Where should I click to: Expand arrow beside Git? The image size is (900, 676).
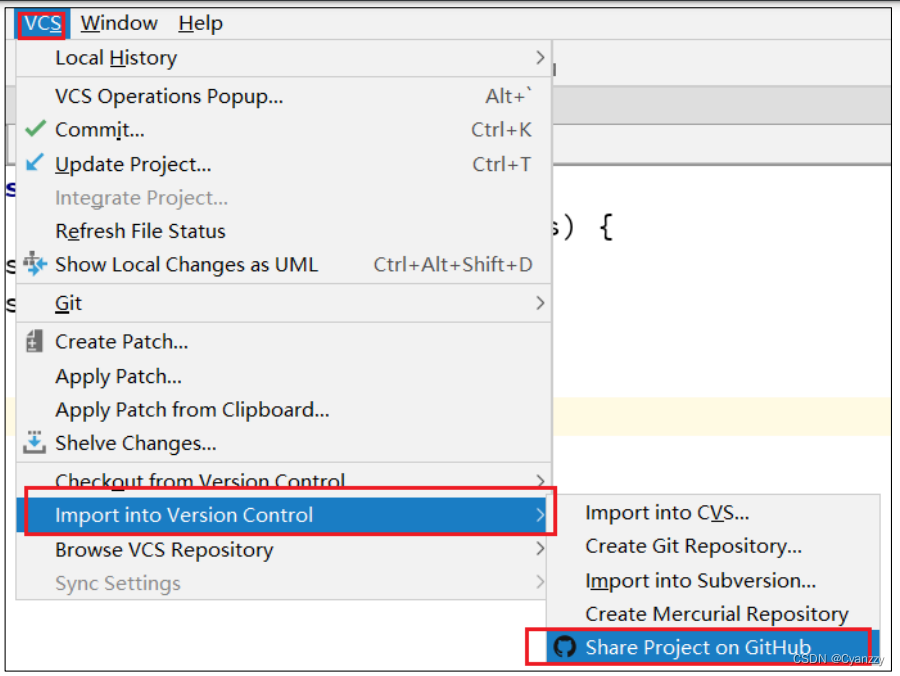pos(540,303)
